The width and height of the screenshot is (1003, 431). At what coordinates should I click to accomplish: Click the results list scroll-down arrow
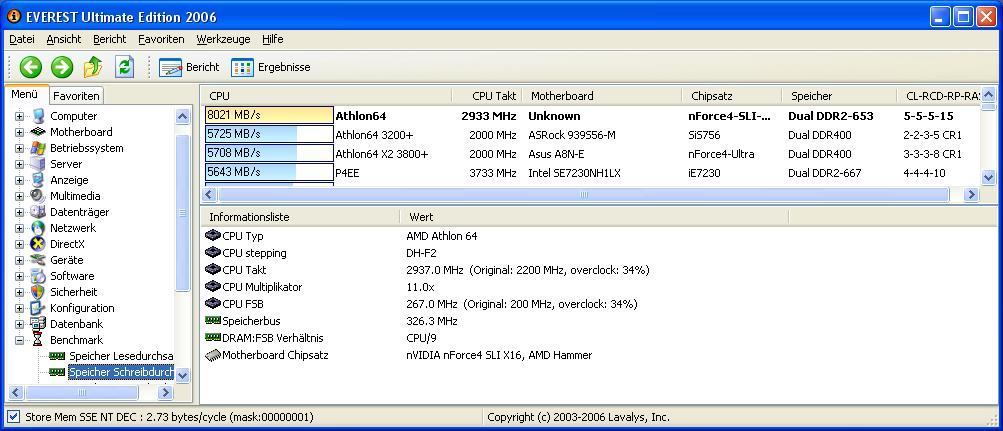(988, 178)
